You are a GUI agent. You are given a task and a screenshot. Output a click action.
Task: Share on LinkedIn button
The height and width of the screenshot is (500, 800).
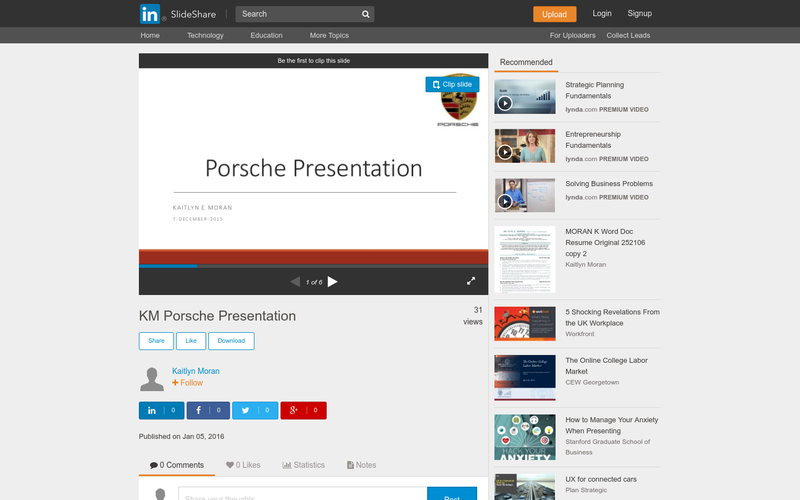coord(161,410)
